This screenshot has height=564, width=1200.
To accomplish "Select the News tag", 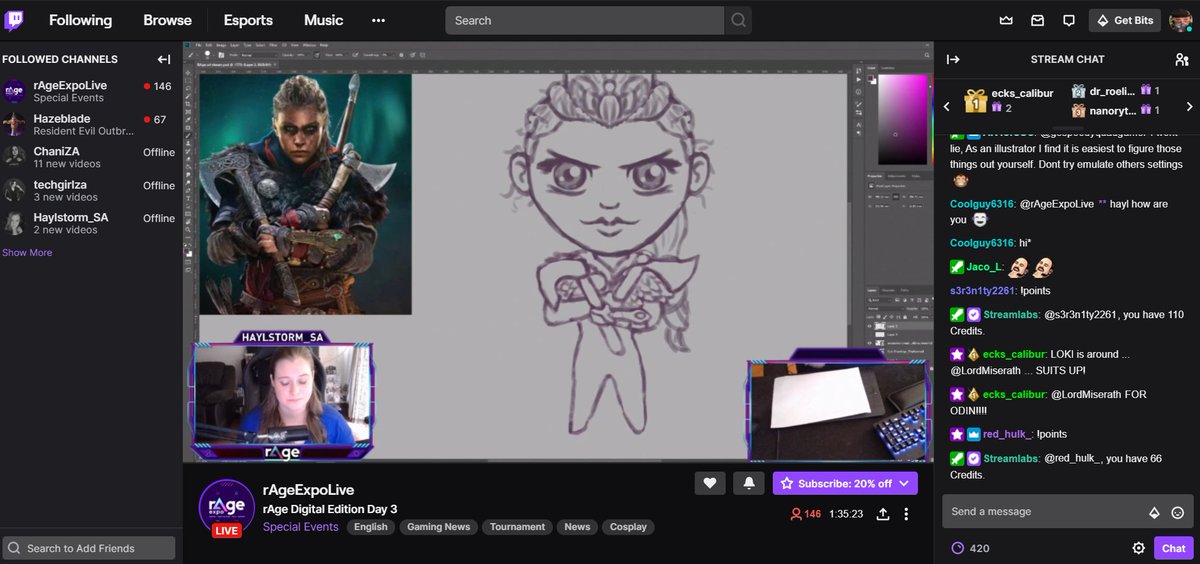I will coord(577,527).
